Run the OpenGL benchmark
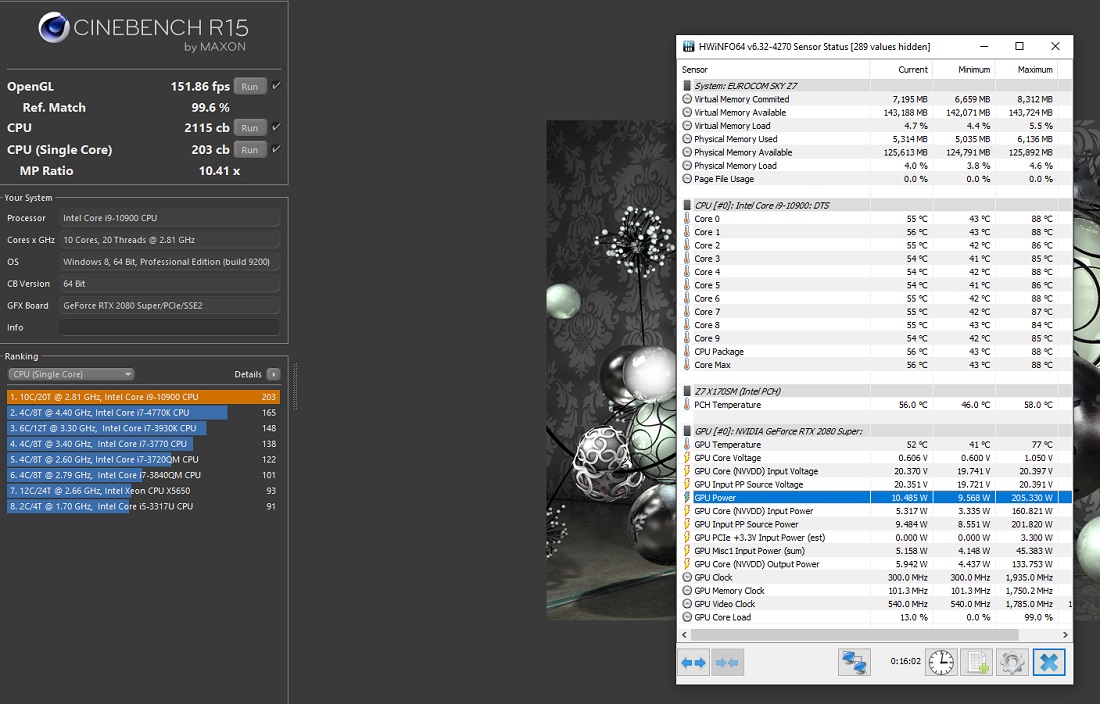Screen dimensions: 1100x704 click(x=249, y=87)
